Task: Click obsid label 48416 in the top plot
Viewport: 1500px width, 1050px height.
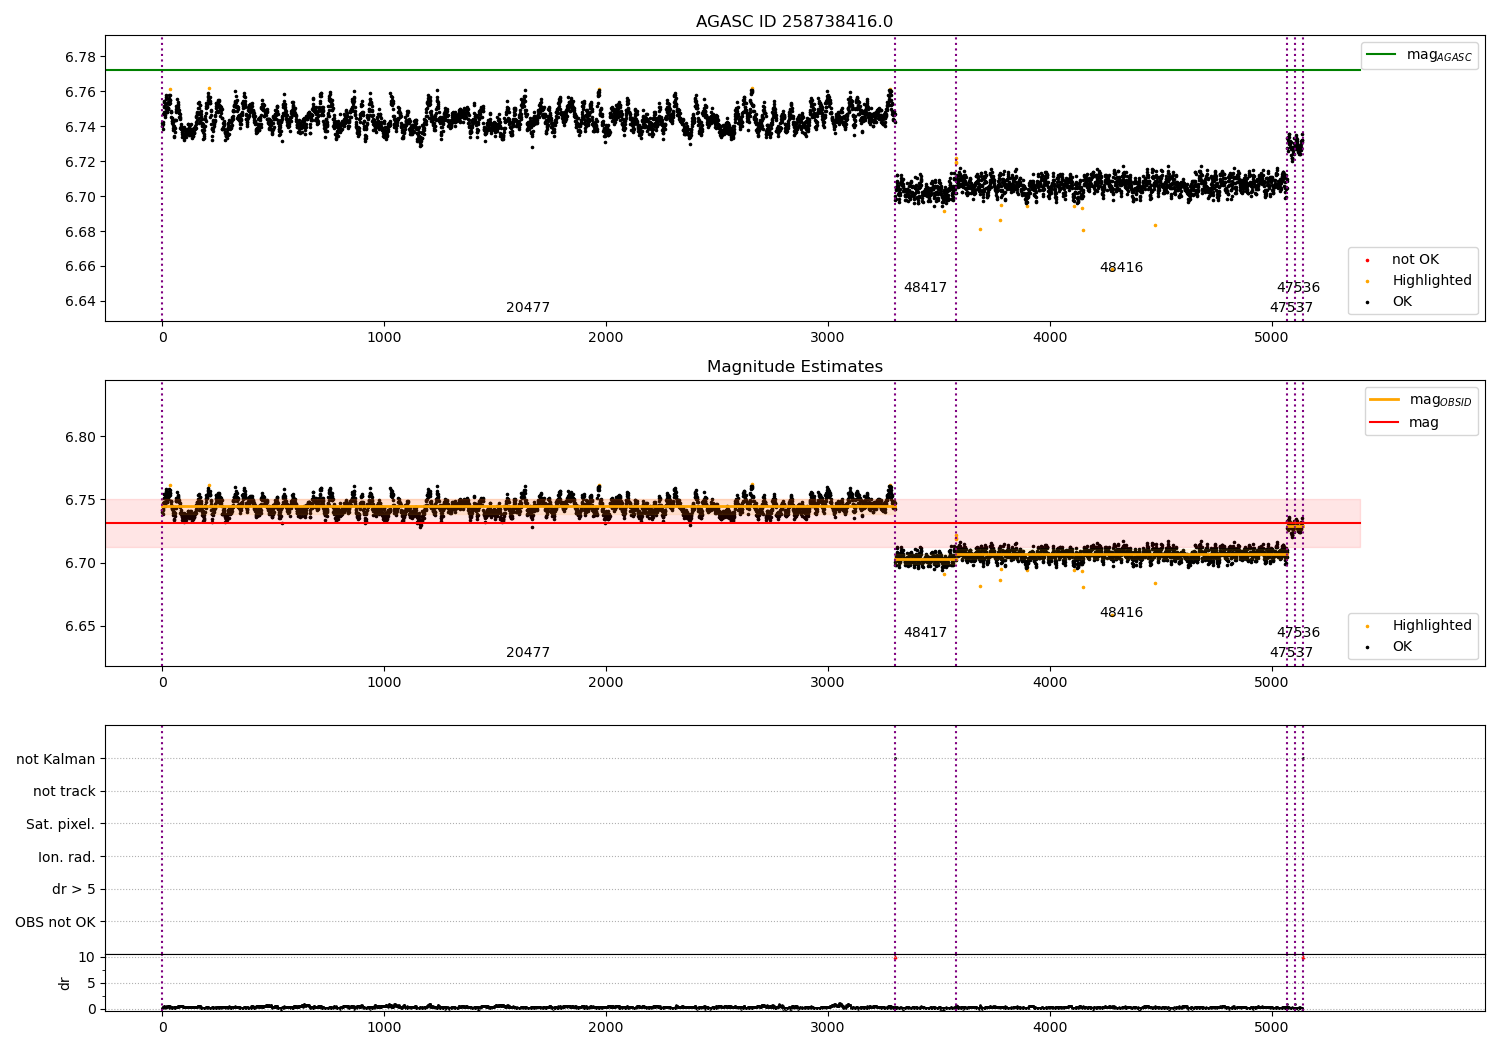Action: 1121,268
